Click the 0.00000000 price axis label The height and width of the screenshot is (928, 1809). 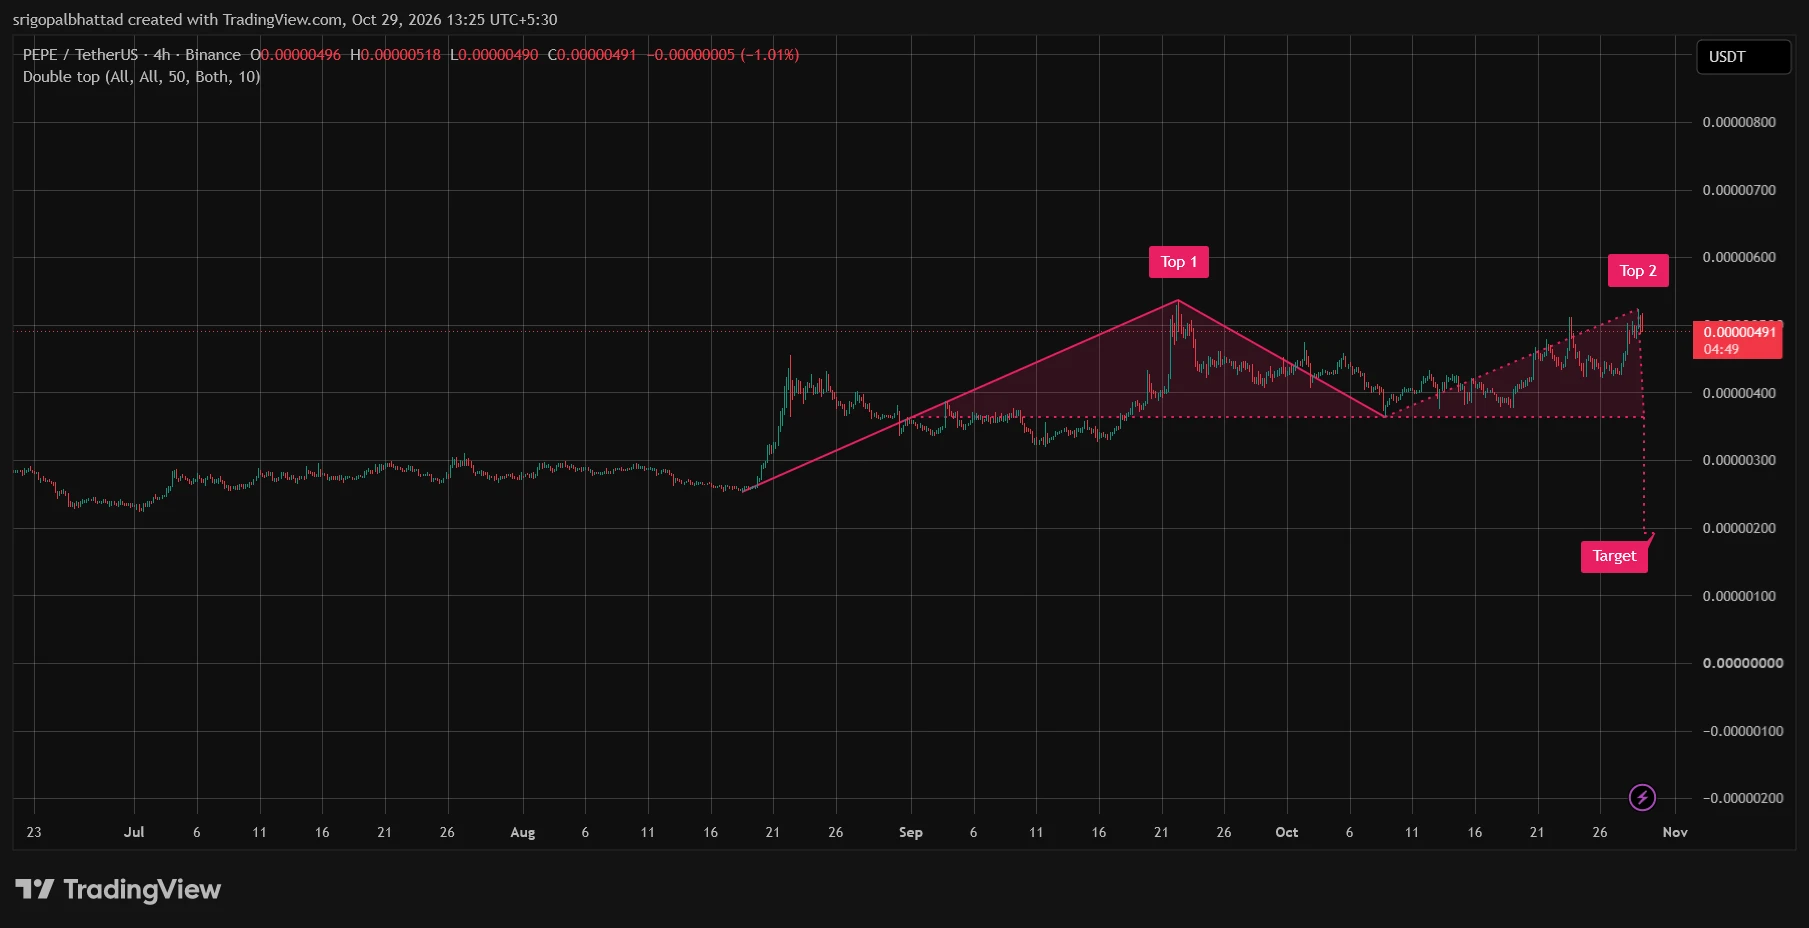click(x=1743, y=663)
